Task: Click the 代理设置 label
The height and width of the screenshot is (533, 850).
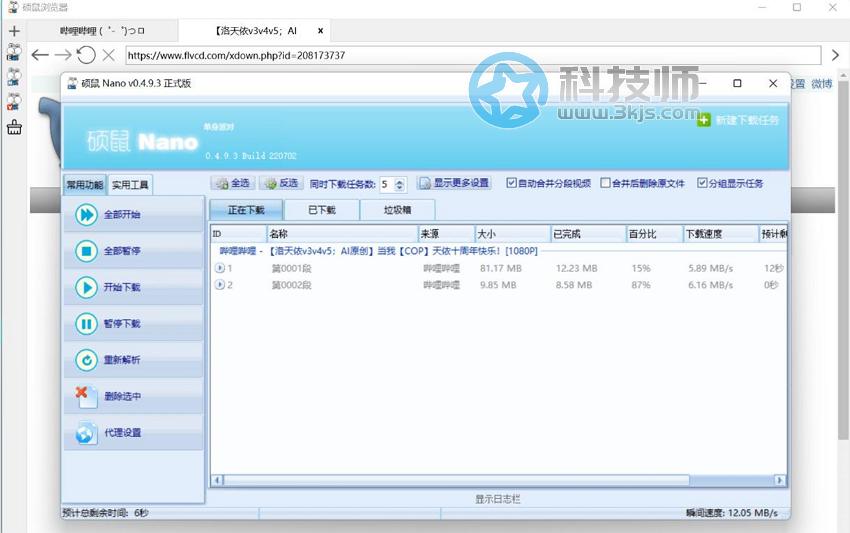Action: point(123,433)
